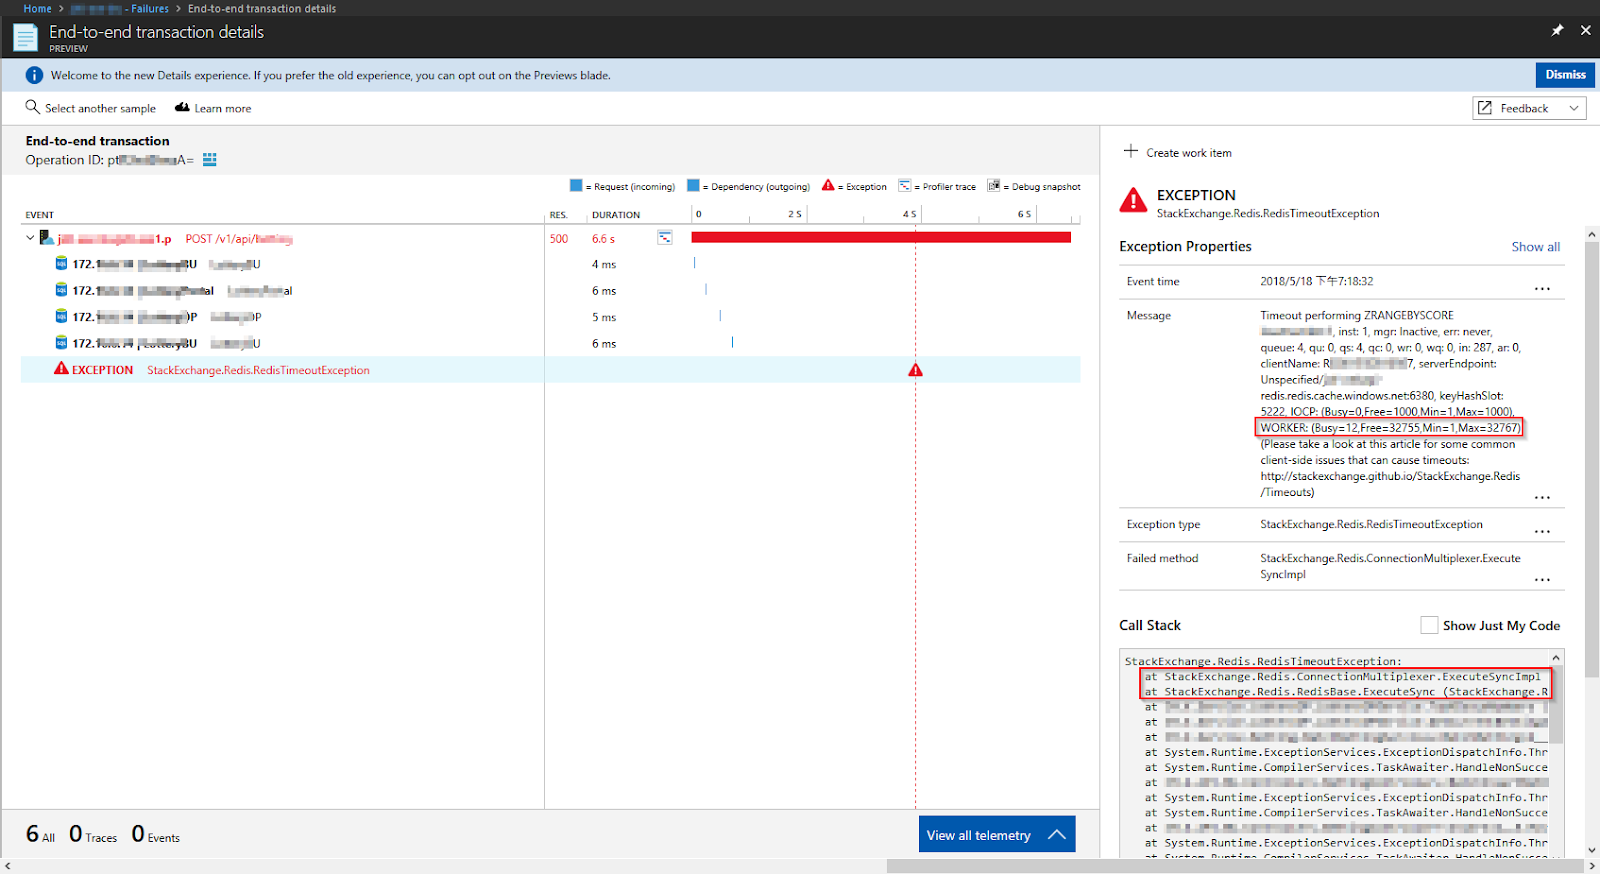Click the Select another sample search icon

[x=33, y=107]
